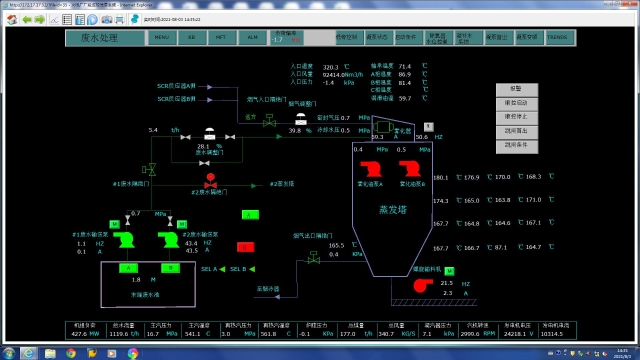Click the red atomizer oil pump A

tap(371, 169)
